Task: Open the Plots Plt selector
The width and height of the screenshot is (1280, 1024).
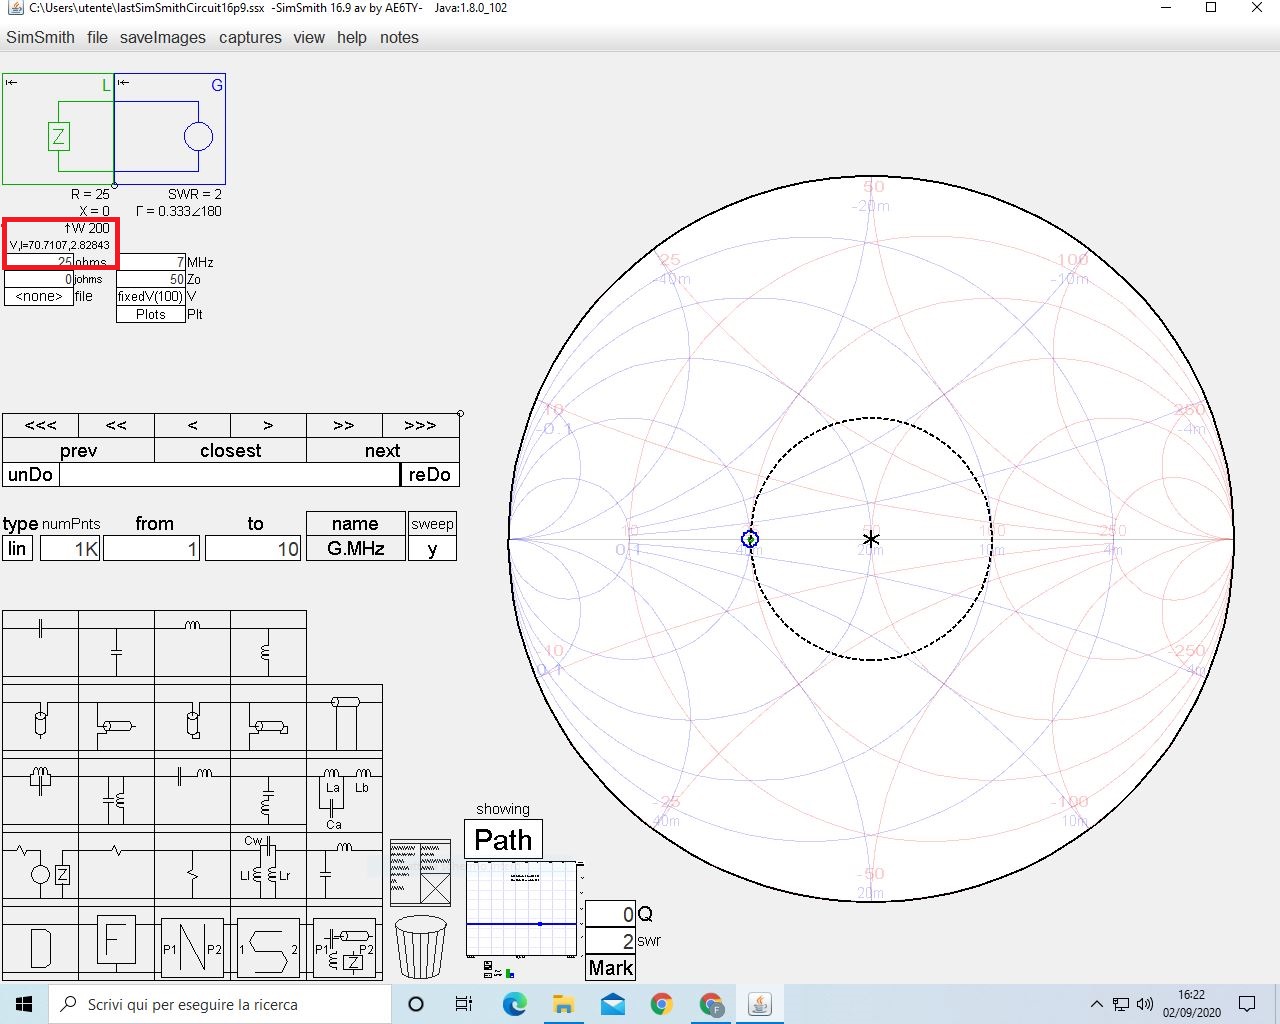Action: click(x=151, y=314)
